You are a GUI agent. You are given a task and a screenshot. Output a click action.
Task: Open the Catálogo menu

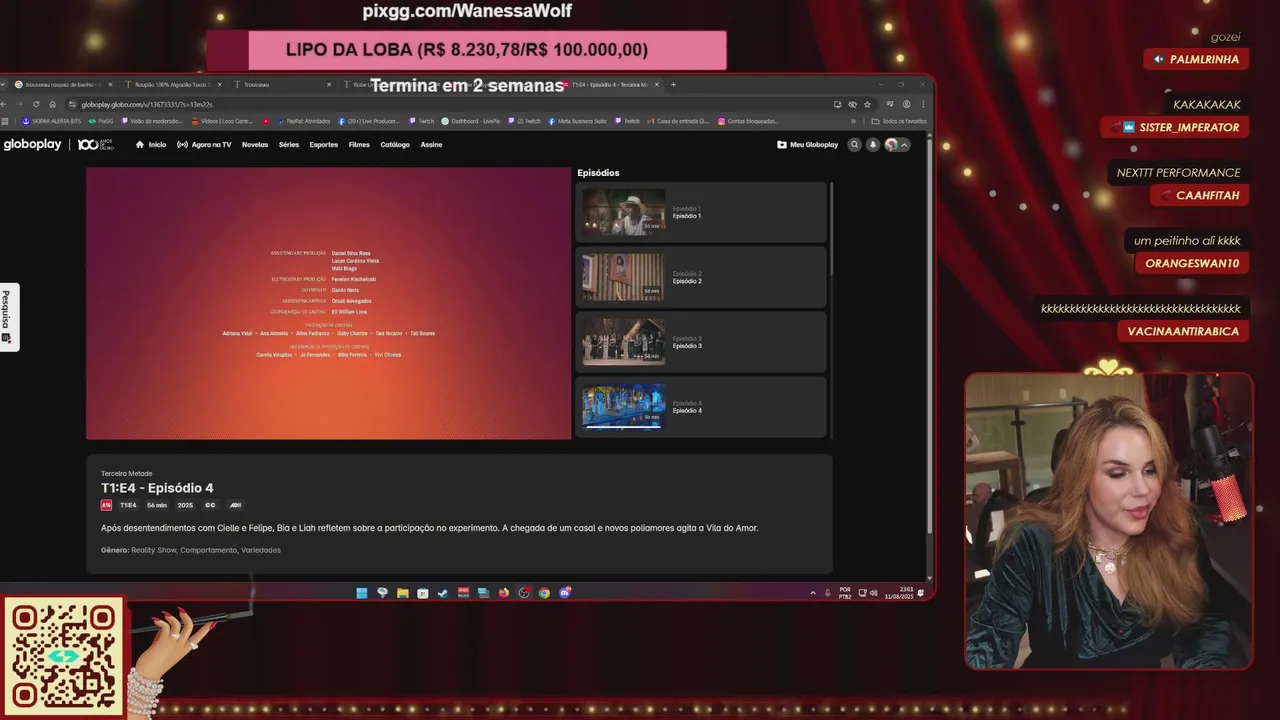pos(395,145)
